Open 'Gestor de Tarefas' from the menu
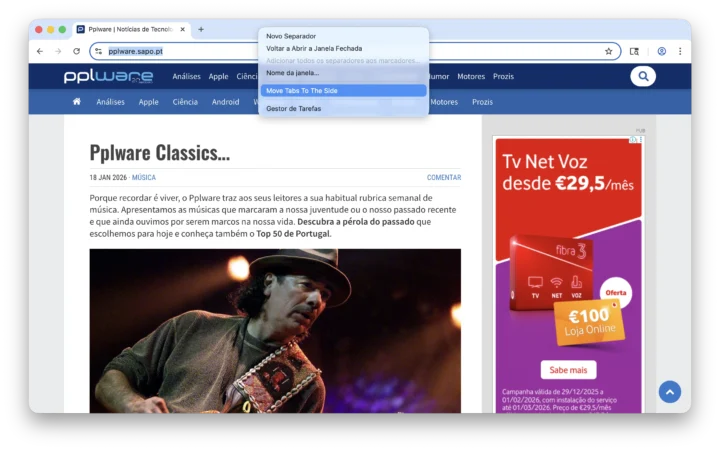The image size is (720, 451). coord(294,108)
